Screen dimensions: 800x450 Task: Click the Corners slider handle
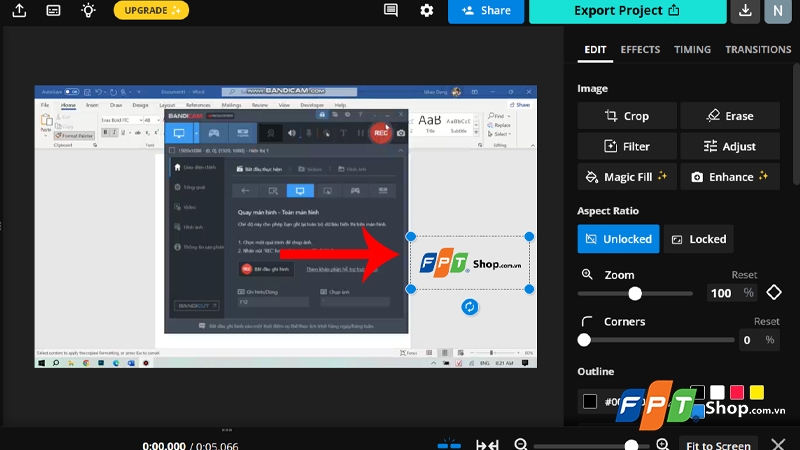[584, 340]
